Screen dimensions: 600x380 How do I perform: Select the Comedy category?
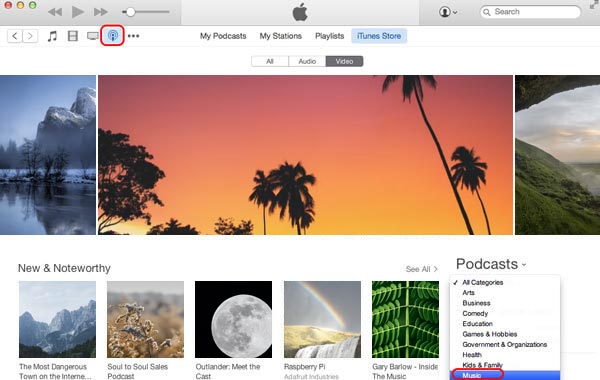coord(505,313)
